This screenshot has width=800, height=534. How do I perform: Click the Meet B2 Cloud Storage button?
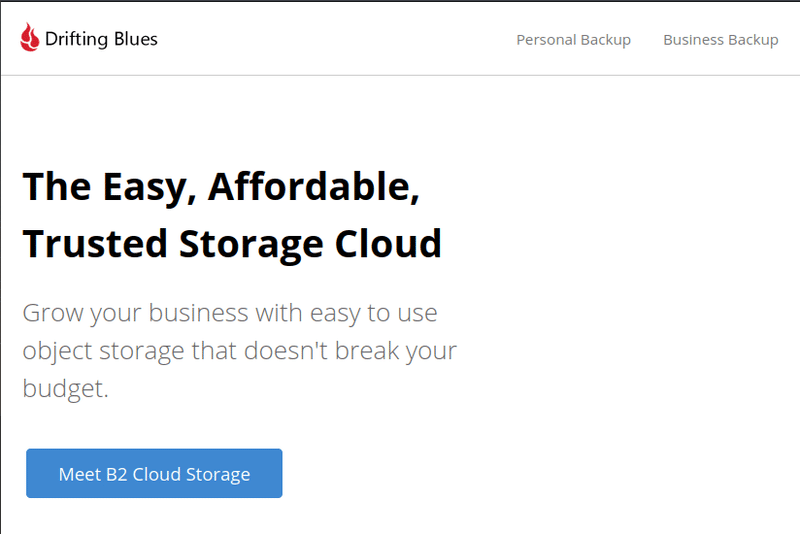coord(154,473)
